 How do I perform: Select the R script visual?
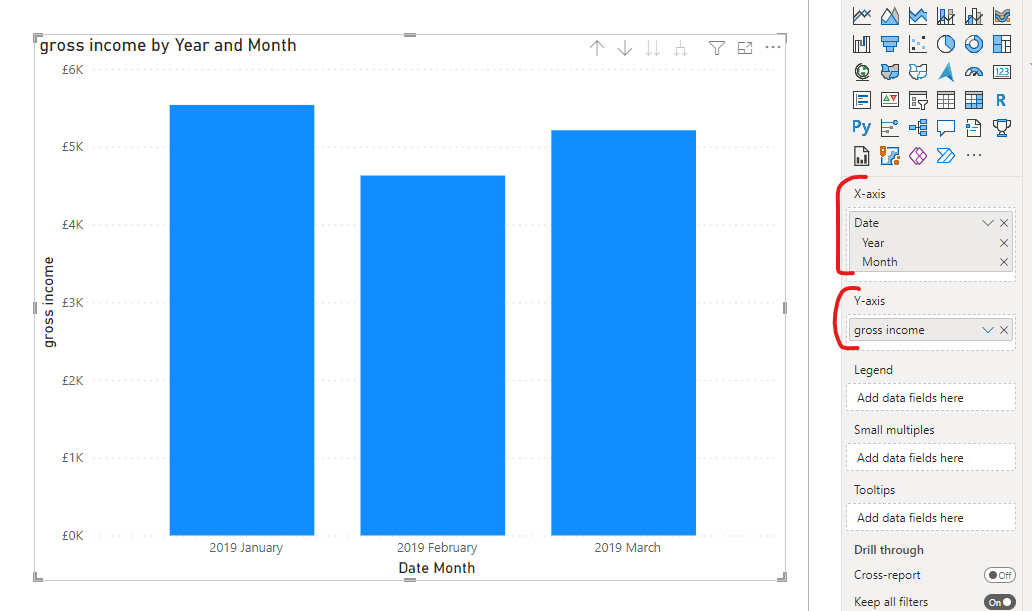1001,100
